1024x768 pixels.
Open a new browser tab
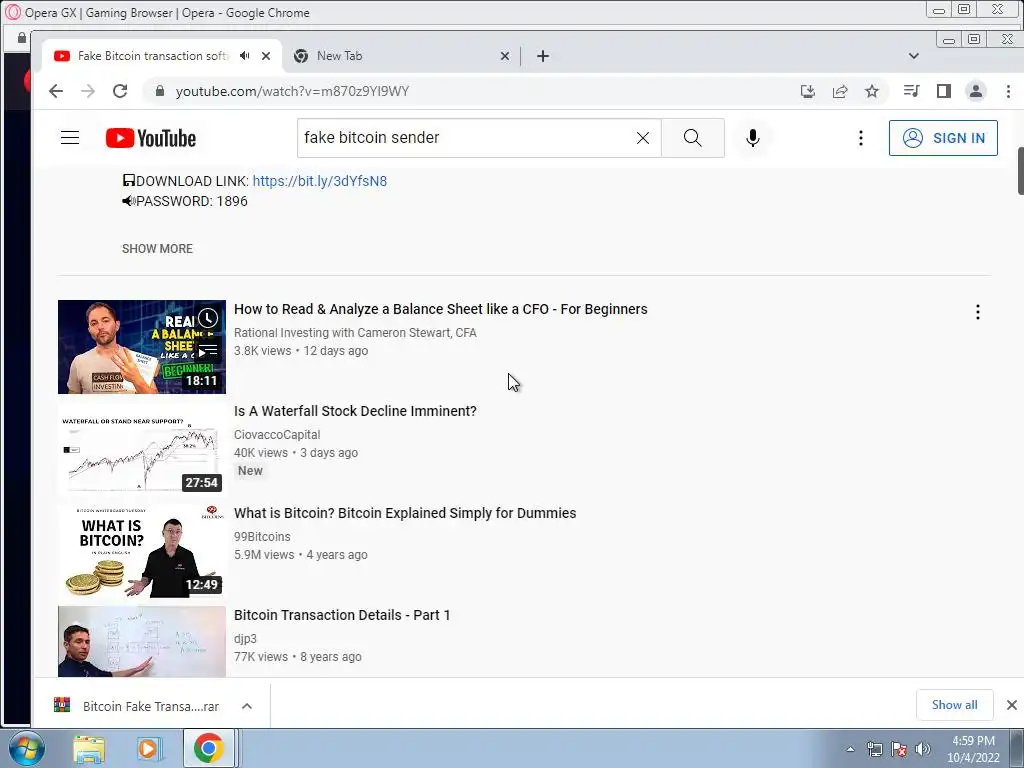click(x=543, y=56)
